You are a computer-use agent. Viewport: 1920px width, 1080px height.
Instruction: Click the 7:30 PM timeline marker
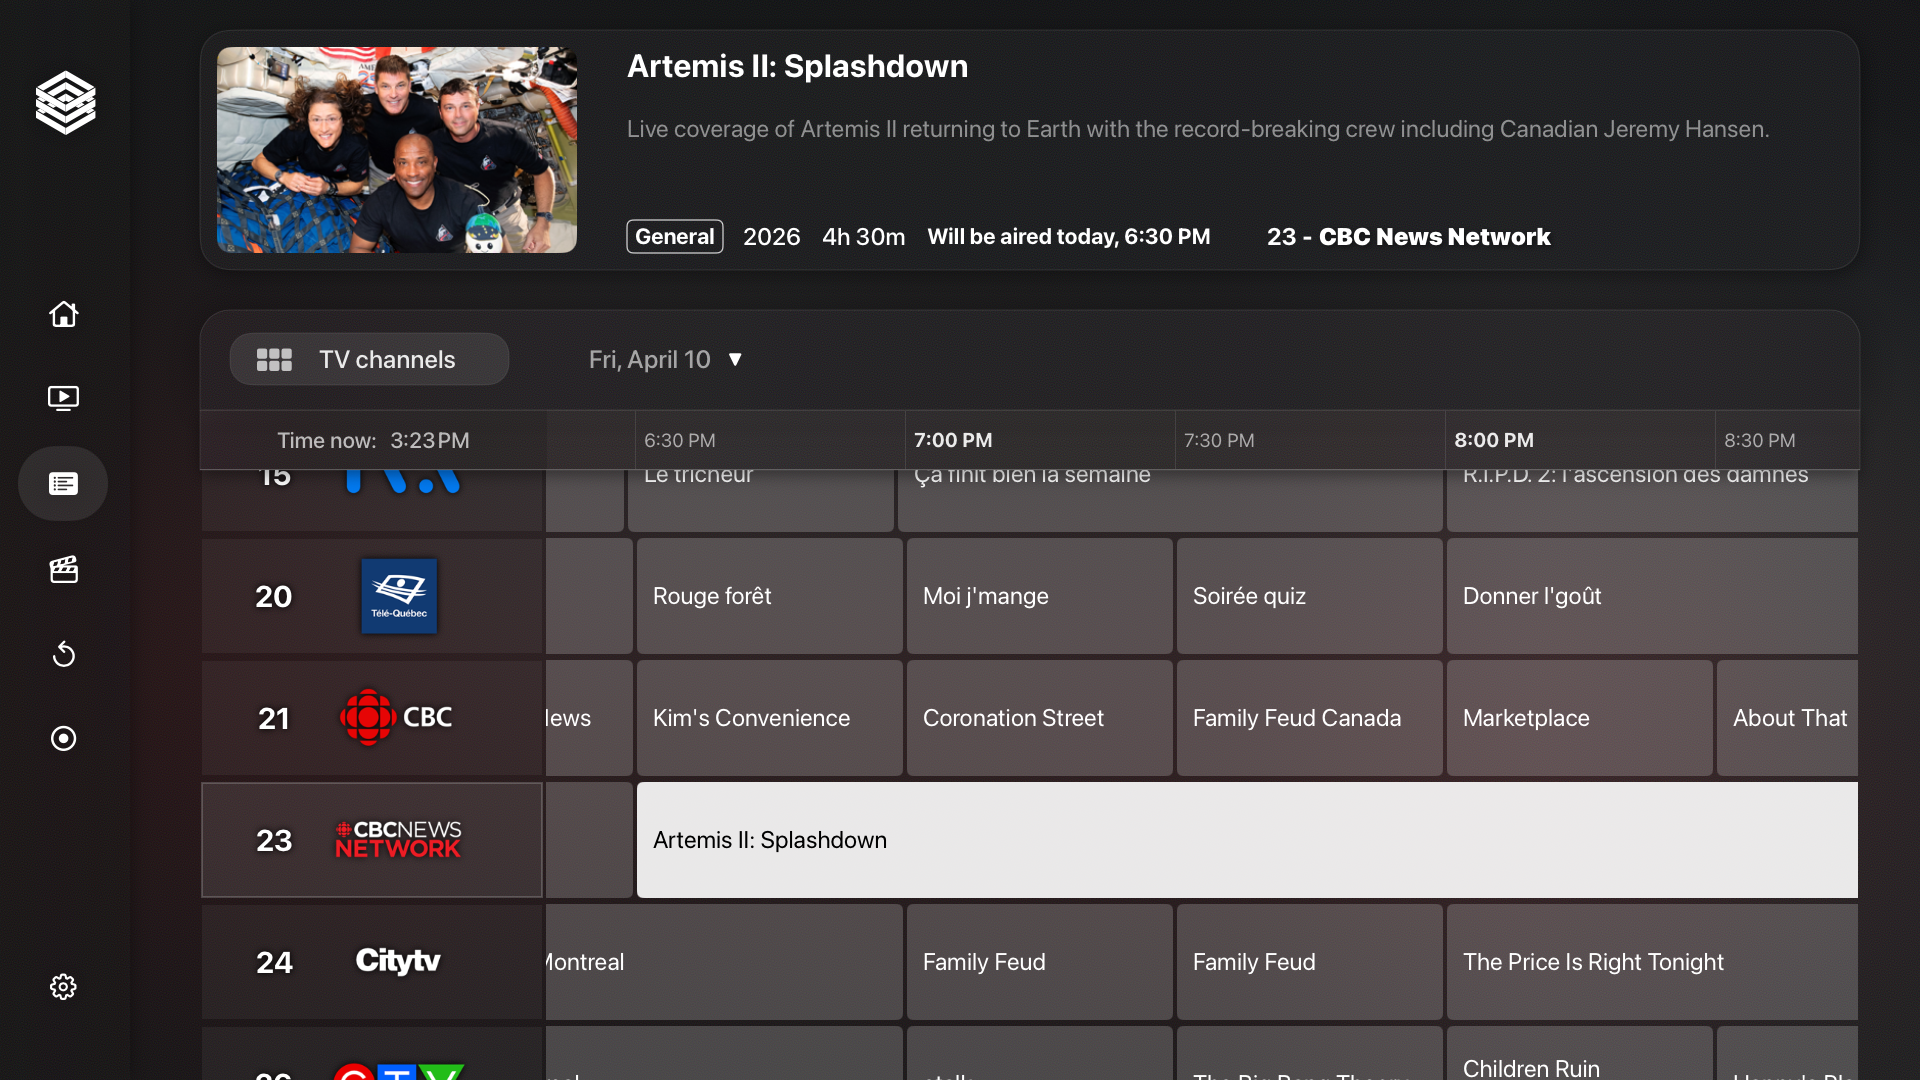tap(1219, 441)
